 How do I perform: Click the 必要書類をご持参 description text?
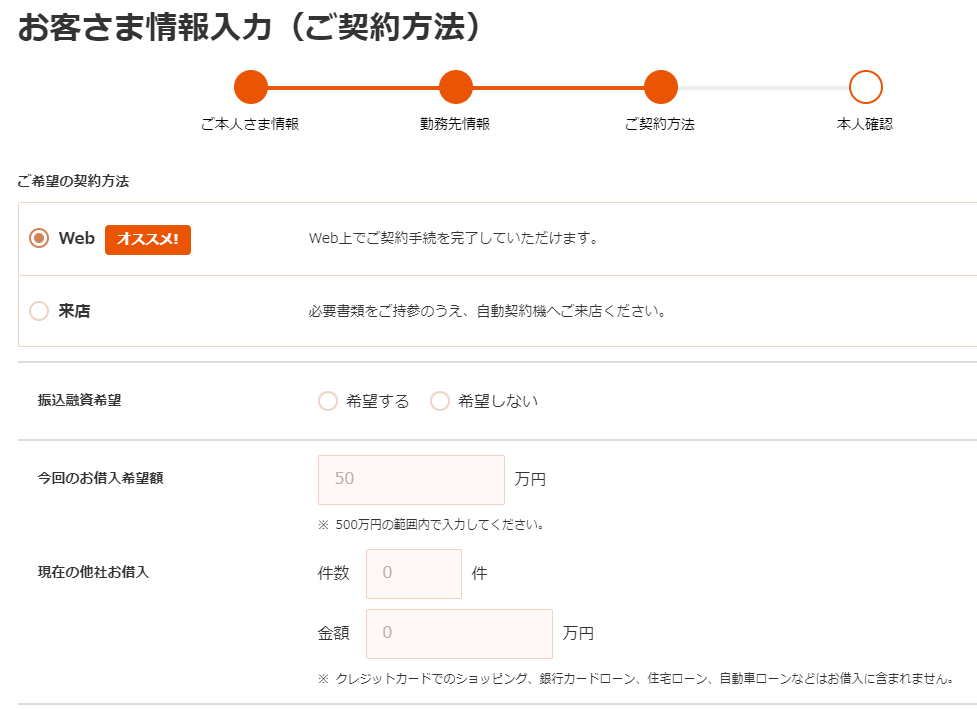[487, 311]
